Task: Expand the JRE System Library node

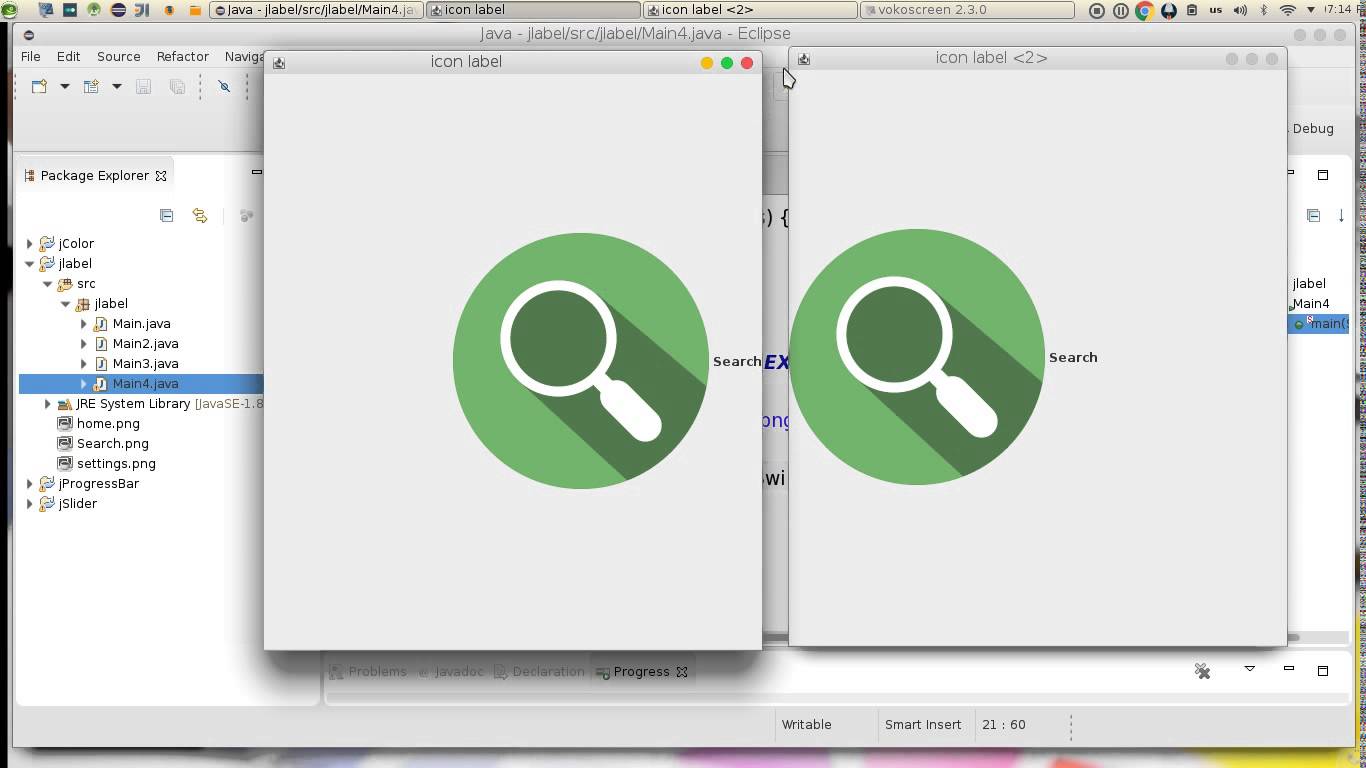Action: click(48, 403)
